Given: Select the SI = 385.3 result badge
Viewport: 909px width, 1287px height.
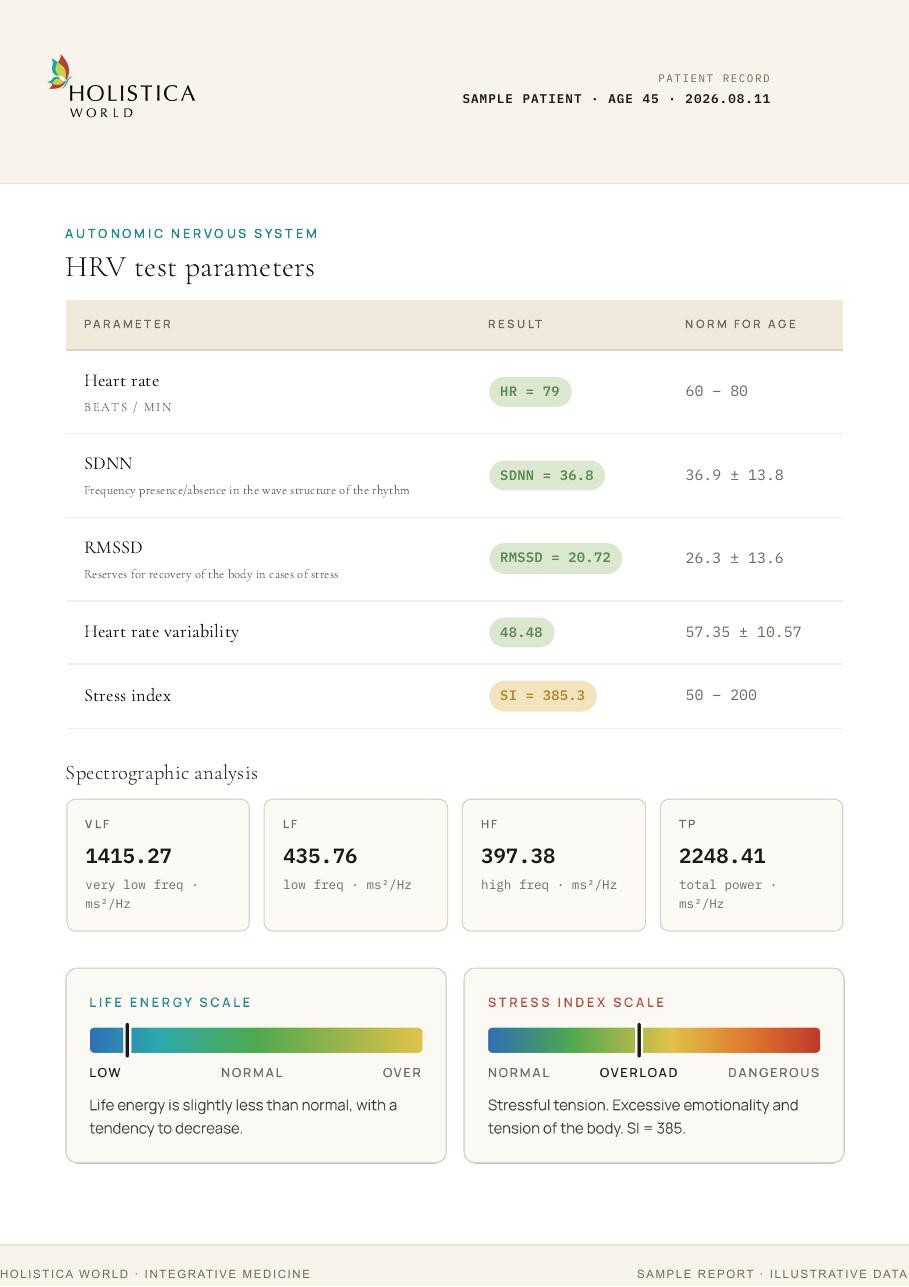Looking at the screenshot, I should pos(542,696).
